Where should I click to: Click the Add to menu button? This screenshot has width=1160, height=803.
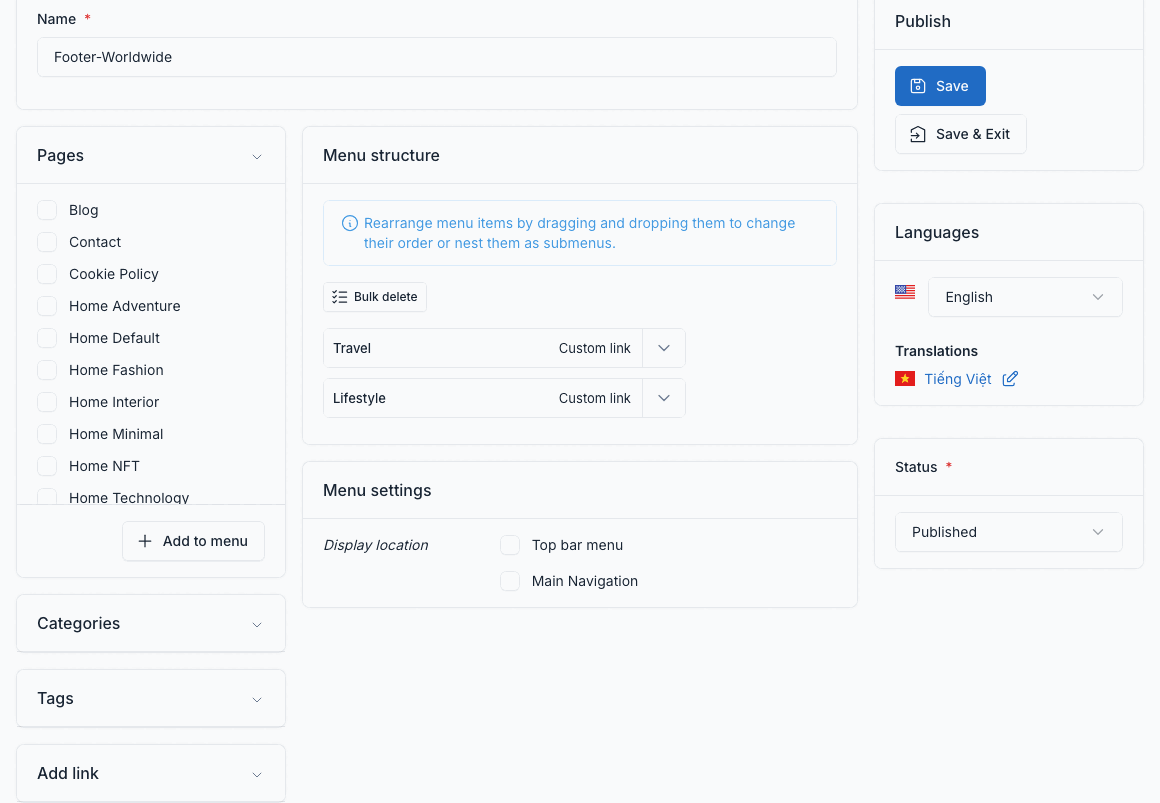pos(193,541)
